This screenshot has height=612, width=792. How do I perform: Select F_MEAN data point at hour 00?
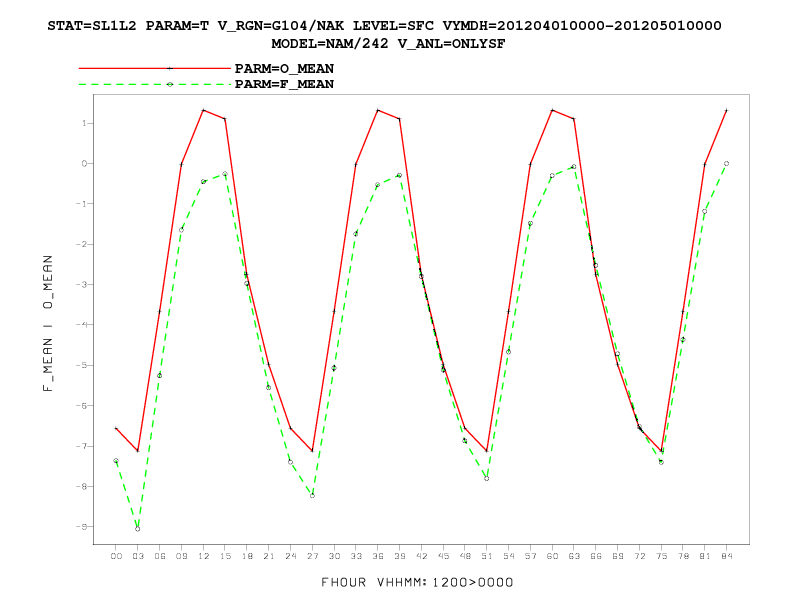(x=116, y=461)
